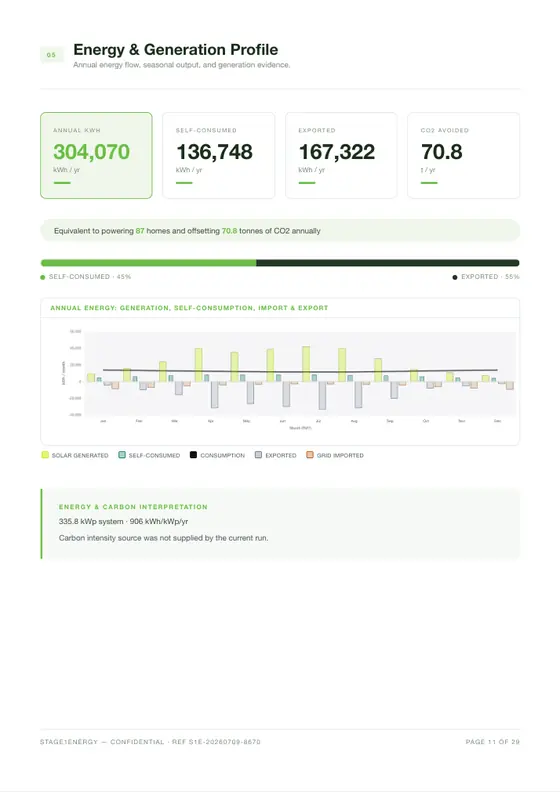
Task: Click the section number 05 badge
Action: coord(52,55)
